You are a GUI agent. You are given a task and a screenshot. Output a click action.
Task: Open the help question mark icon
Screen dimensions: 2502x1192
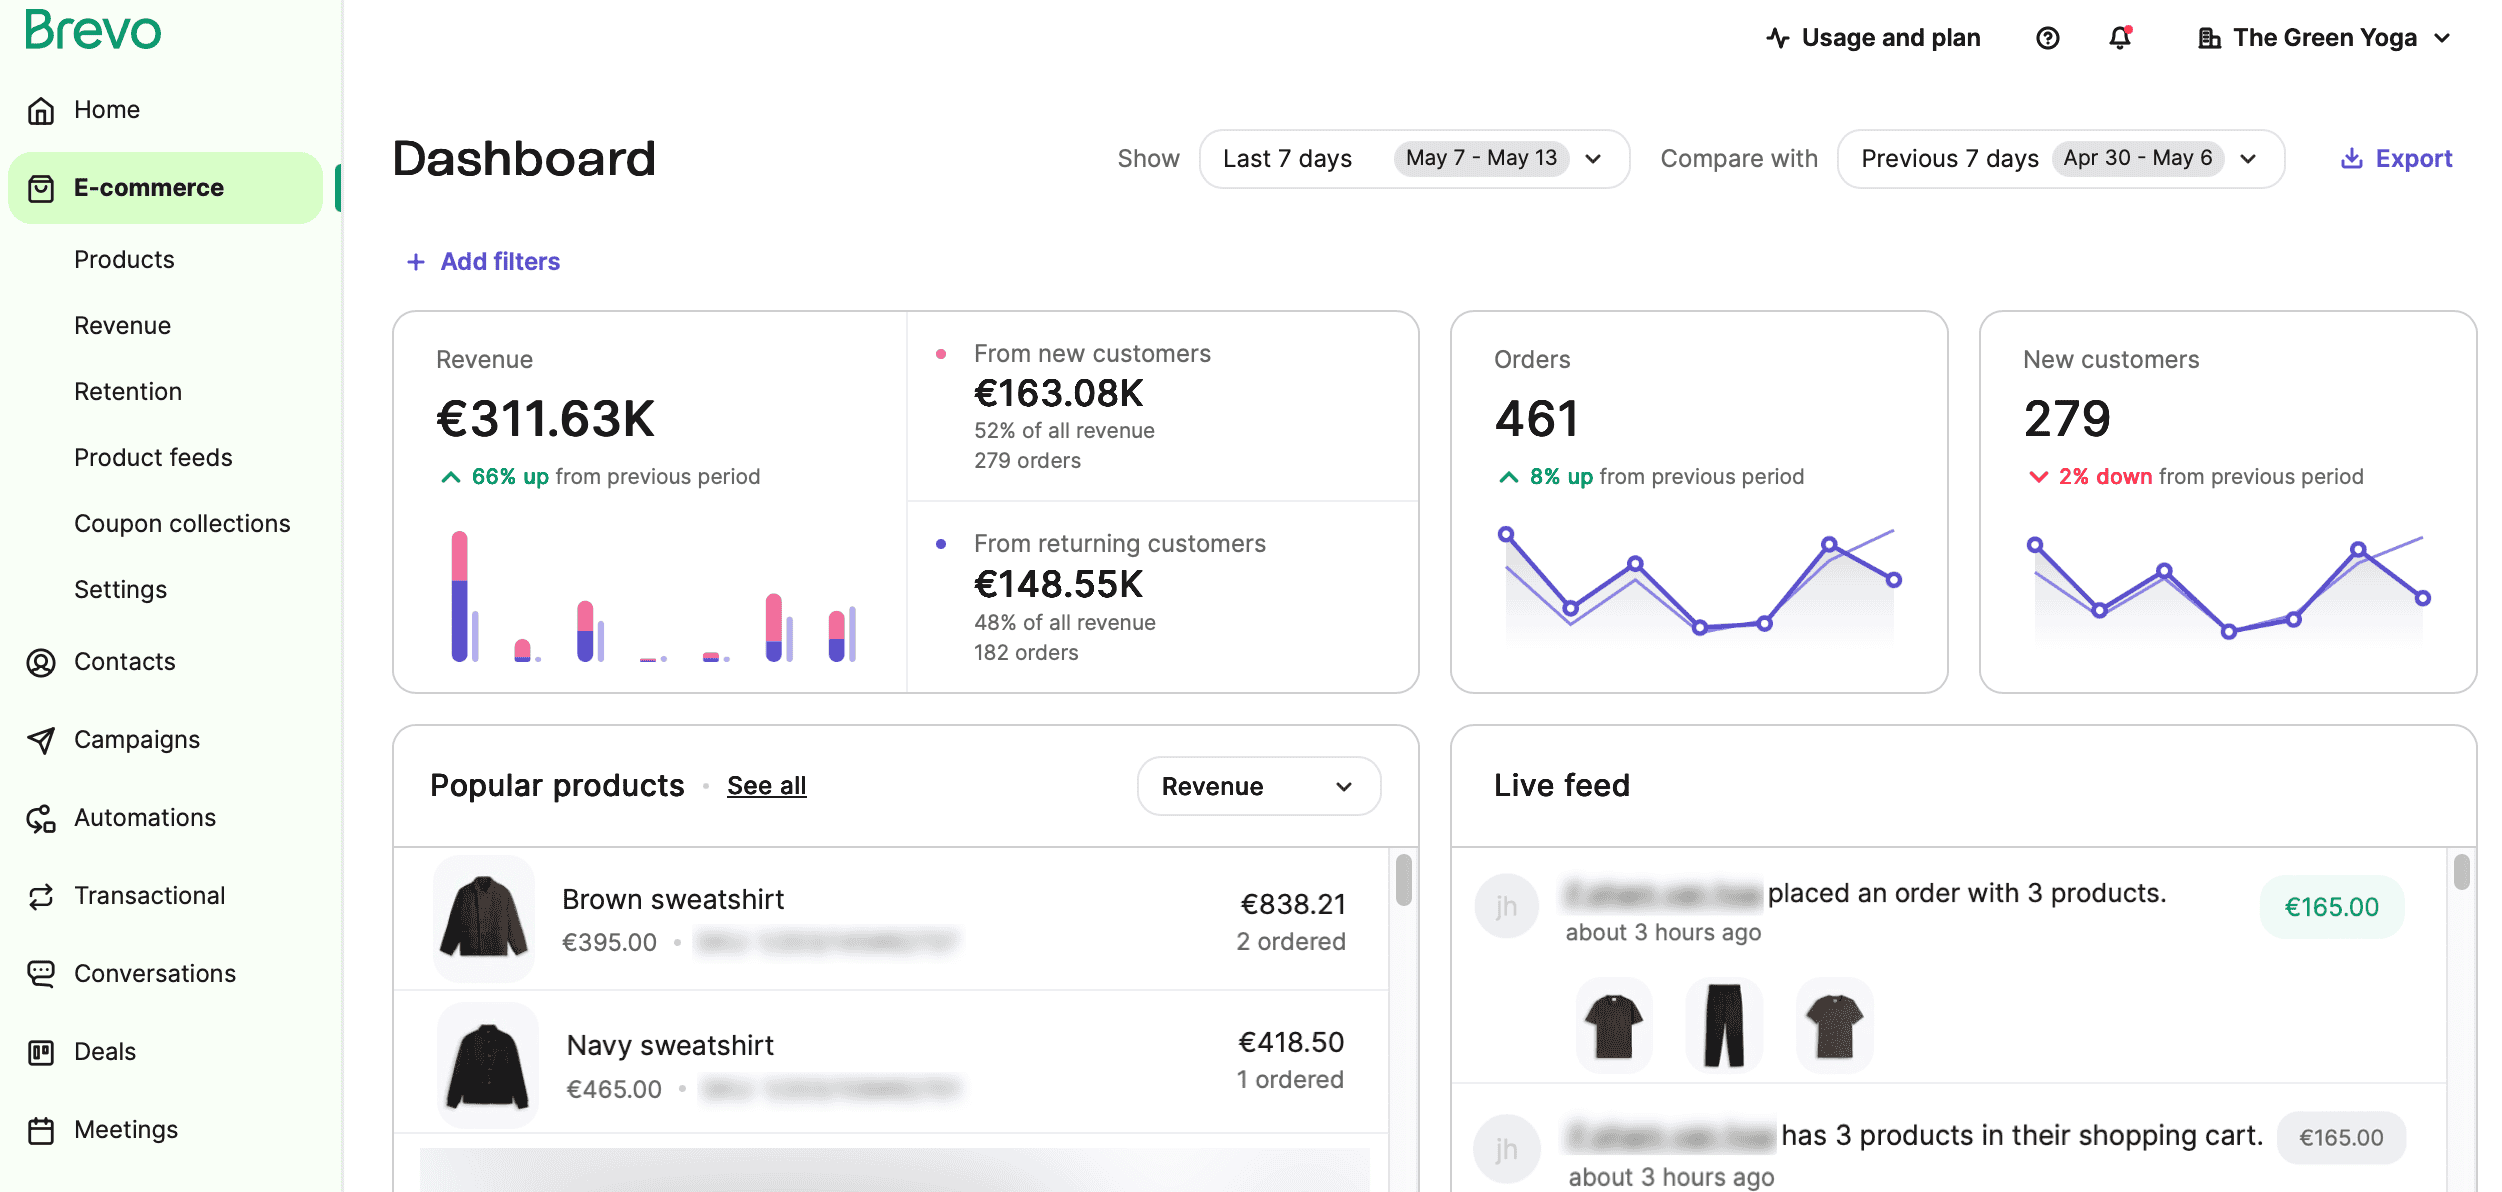[x=2047, y=38]
